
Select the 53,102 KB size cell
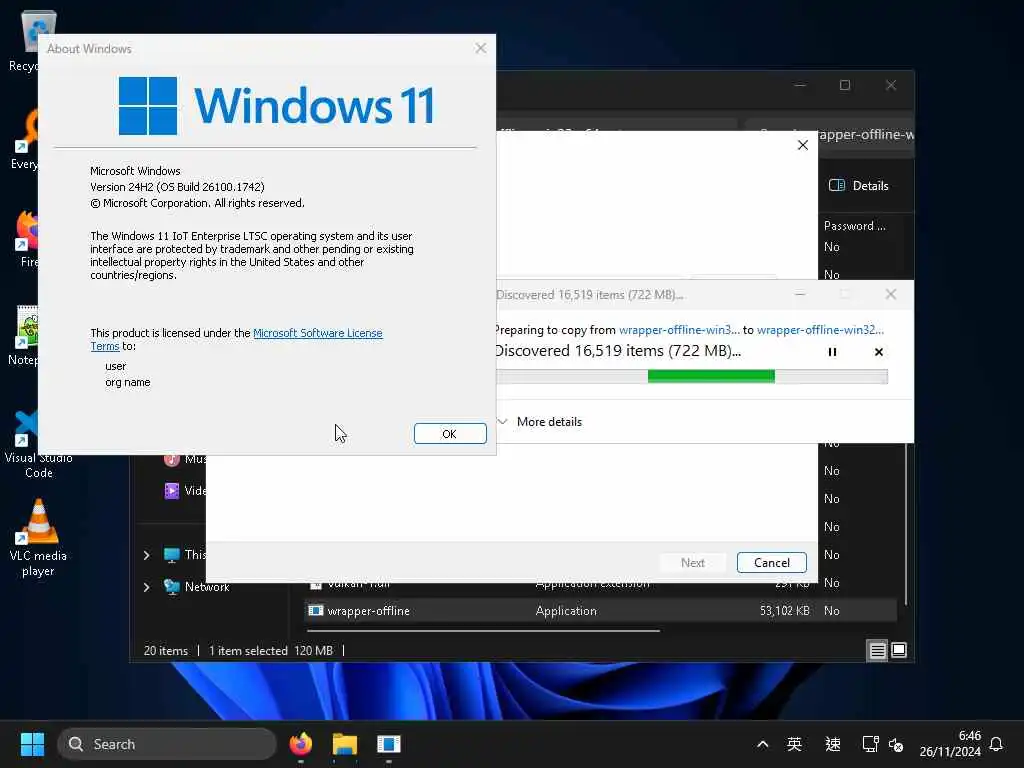[784, 611]
